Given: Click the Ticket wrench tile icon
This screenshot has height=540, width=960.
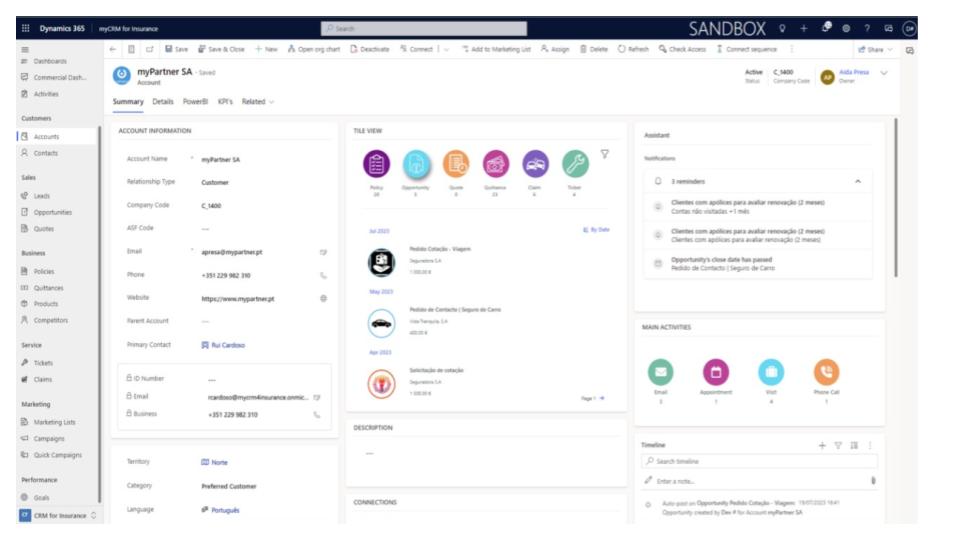Looking at the screenshot, I should pyautogui.click(x=575, y=163).
